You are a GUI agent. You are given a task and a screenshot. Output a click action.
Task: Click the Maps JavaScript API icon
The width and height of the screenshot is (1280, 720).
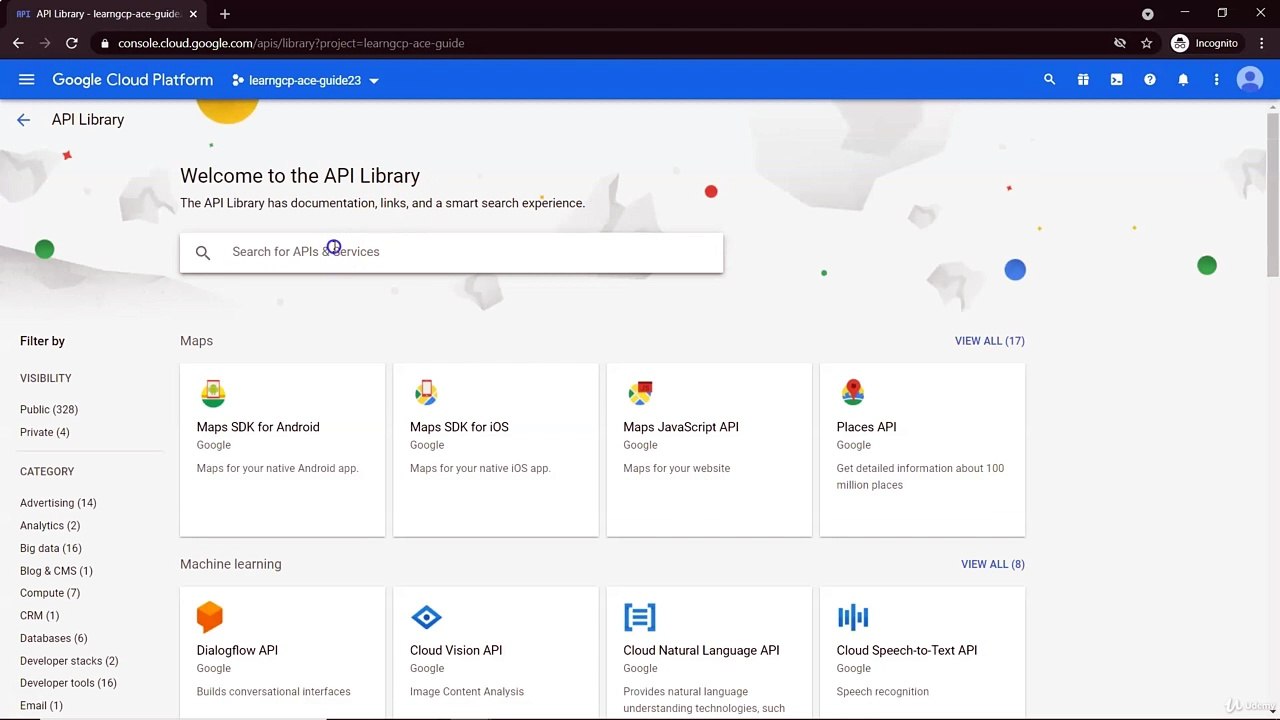point(640,393)
